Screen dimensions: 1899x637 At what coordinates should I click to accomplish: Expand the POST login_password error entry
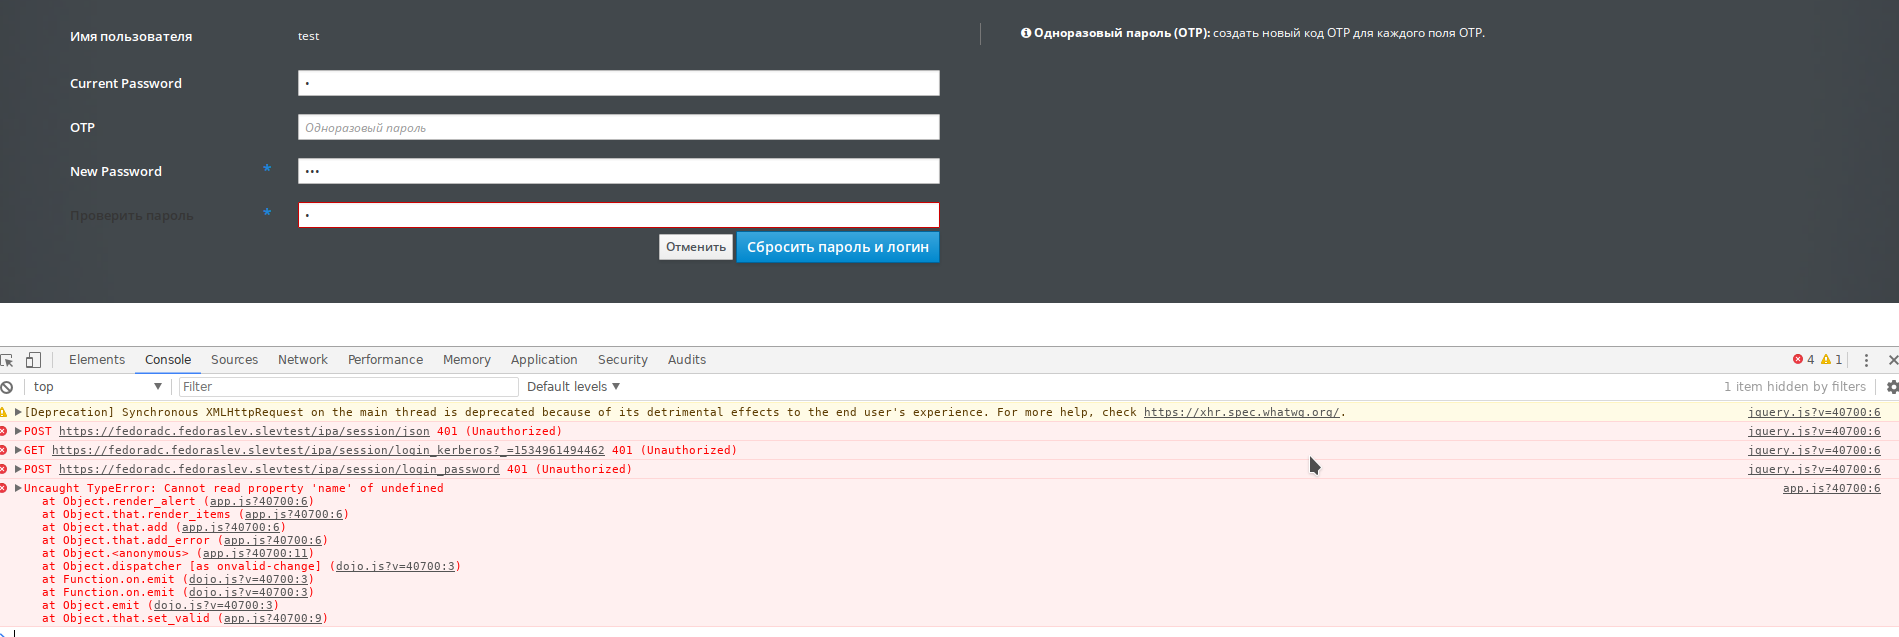[x=18, y=469]
